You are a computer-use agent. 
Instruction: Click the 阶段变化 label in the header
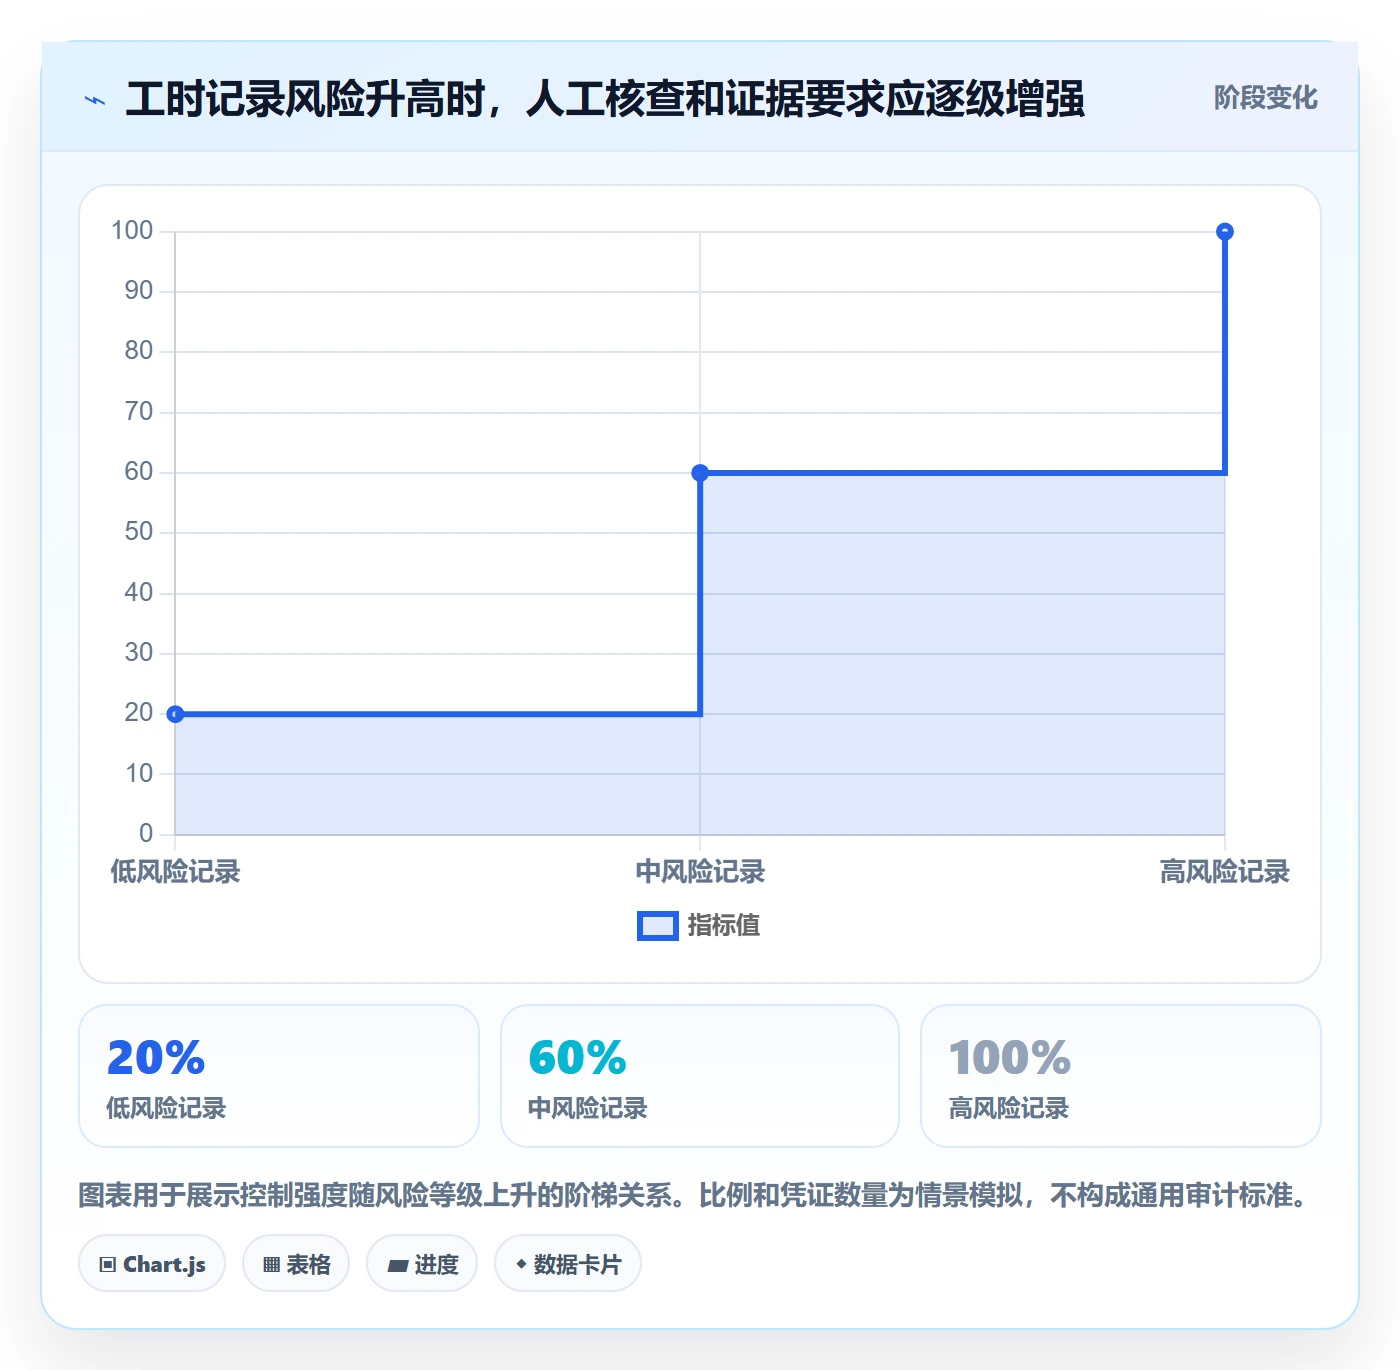(x=1265, y=98)
